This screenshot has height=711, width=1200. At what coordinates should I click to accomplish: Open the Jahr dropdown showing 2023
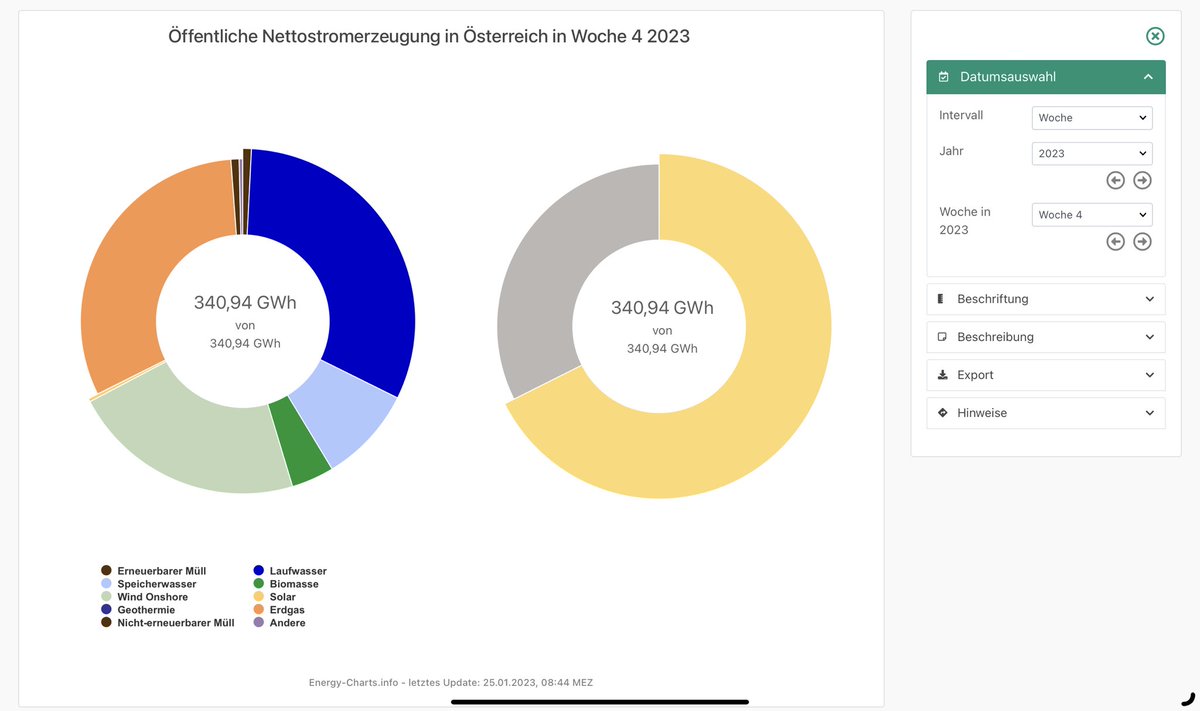pos(1092,154)
